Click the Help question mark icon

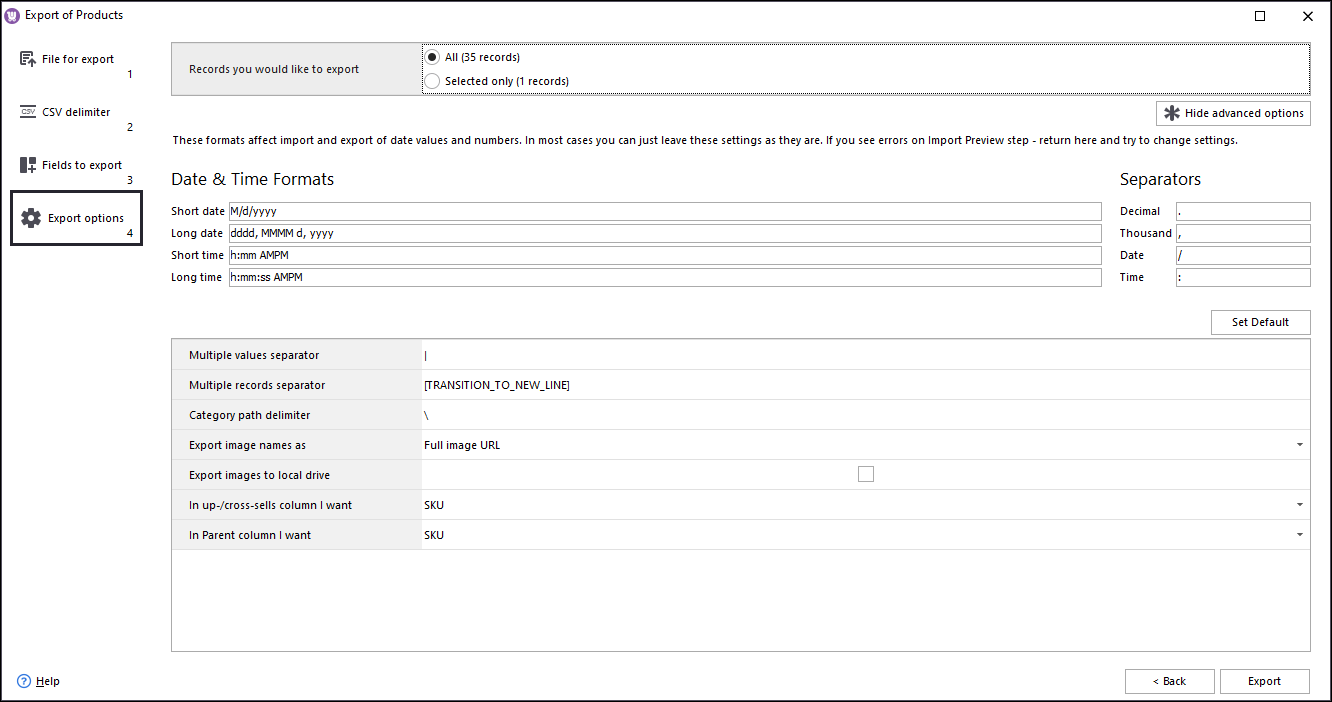(24, 681)
